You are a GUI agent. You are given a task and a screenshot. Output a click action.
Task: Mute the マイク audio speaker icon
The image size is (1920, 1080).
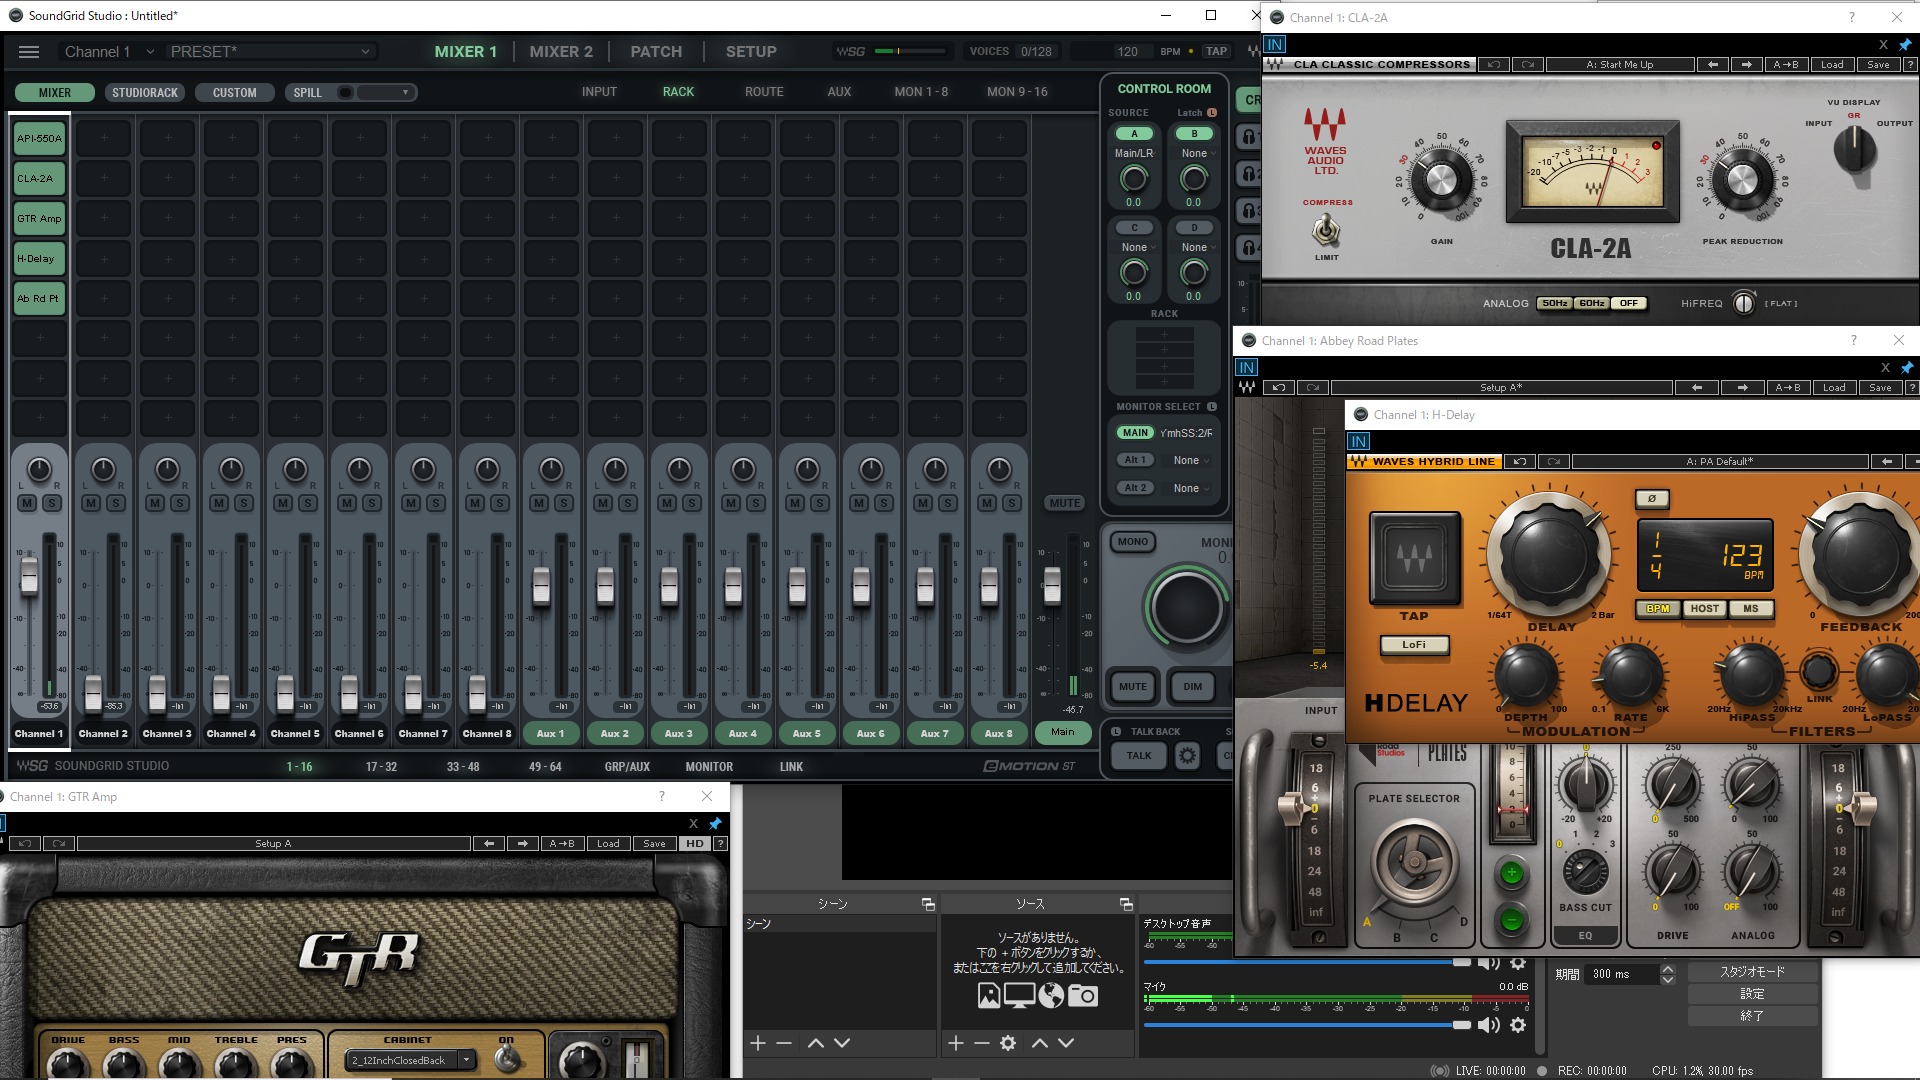tap(1489, 1025)
